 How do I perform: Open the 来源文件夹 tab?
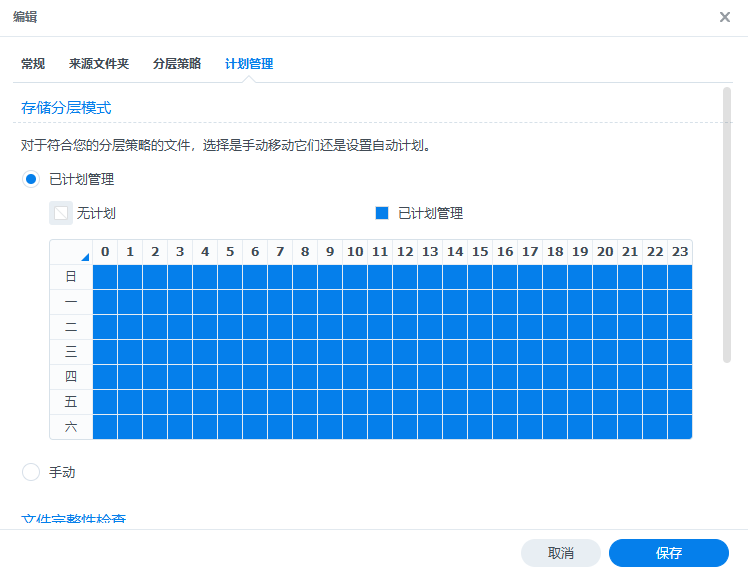coord(99,64)
